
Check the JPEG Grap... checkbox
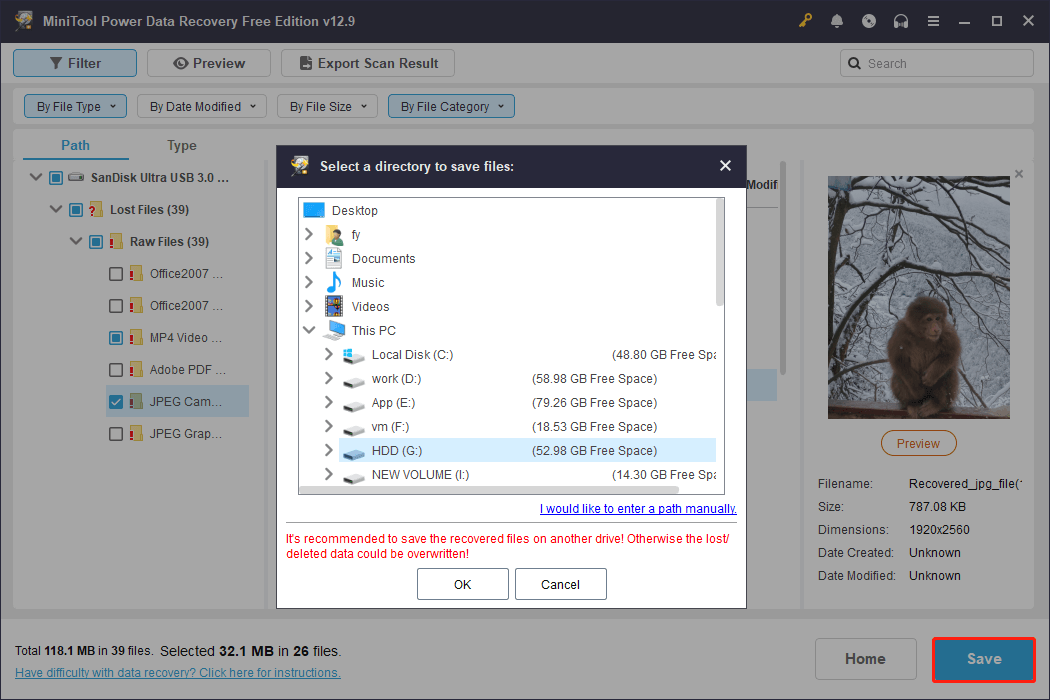[x=116, y=434]
